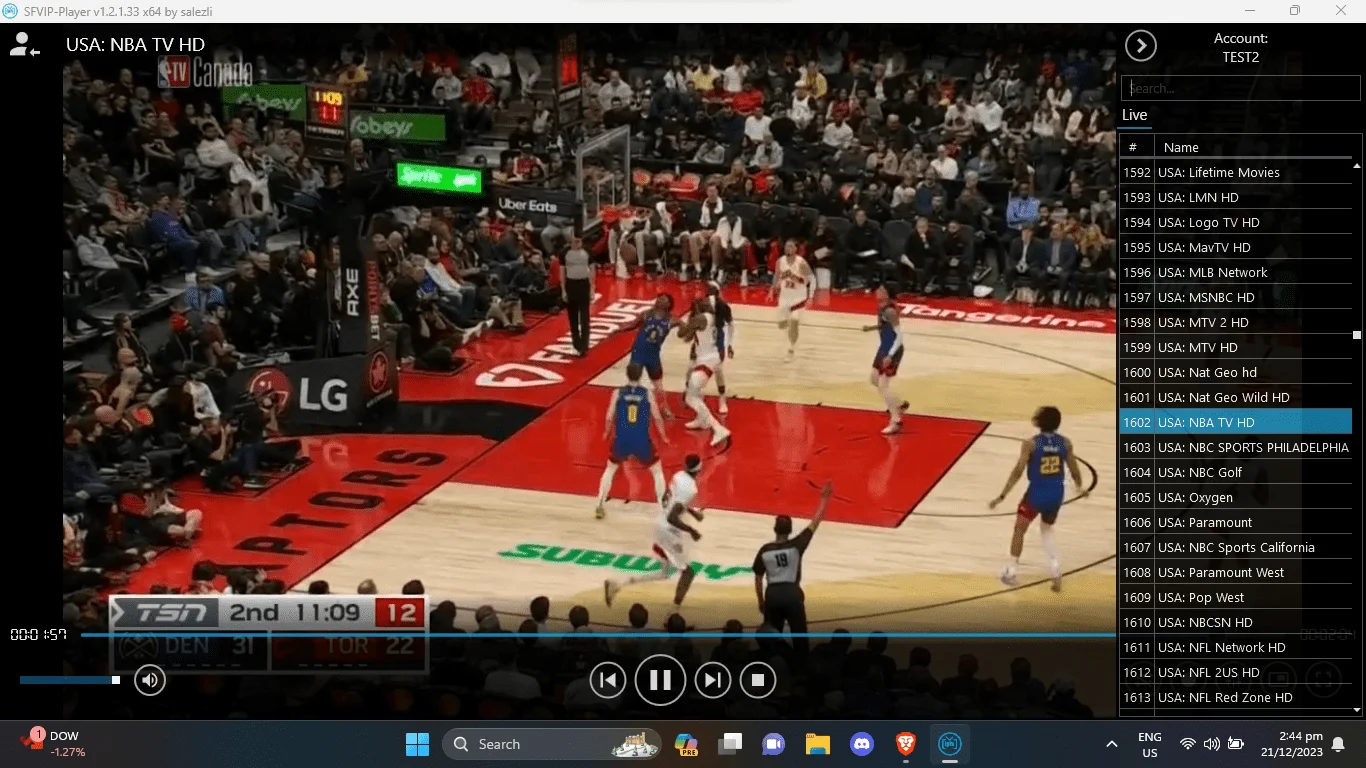
Task: Switch to the Live tab
Action: (x=1134, y=115)
